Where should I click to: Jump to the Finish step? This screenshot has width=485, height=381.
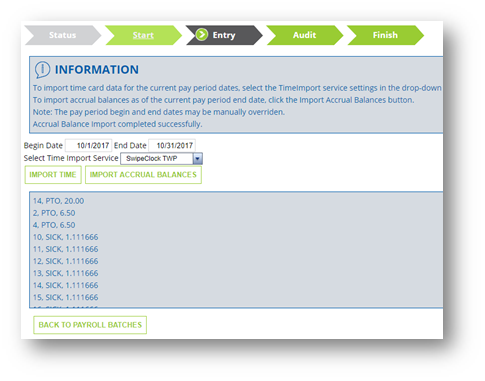[385, 35]
